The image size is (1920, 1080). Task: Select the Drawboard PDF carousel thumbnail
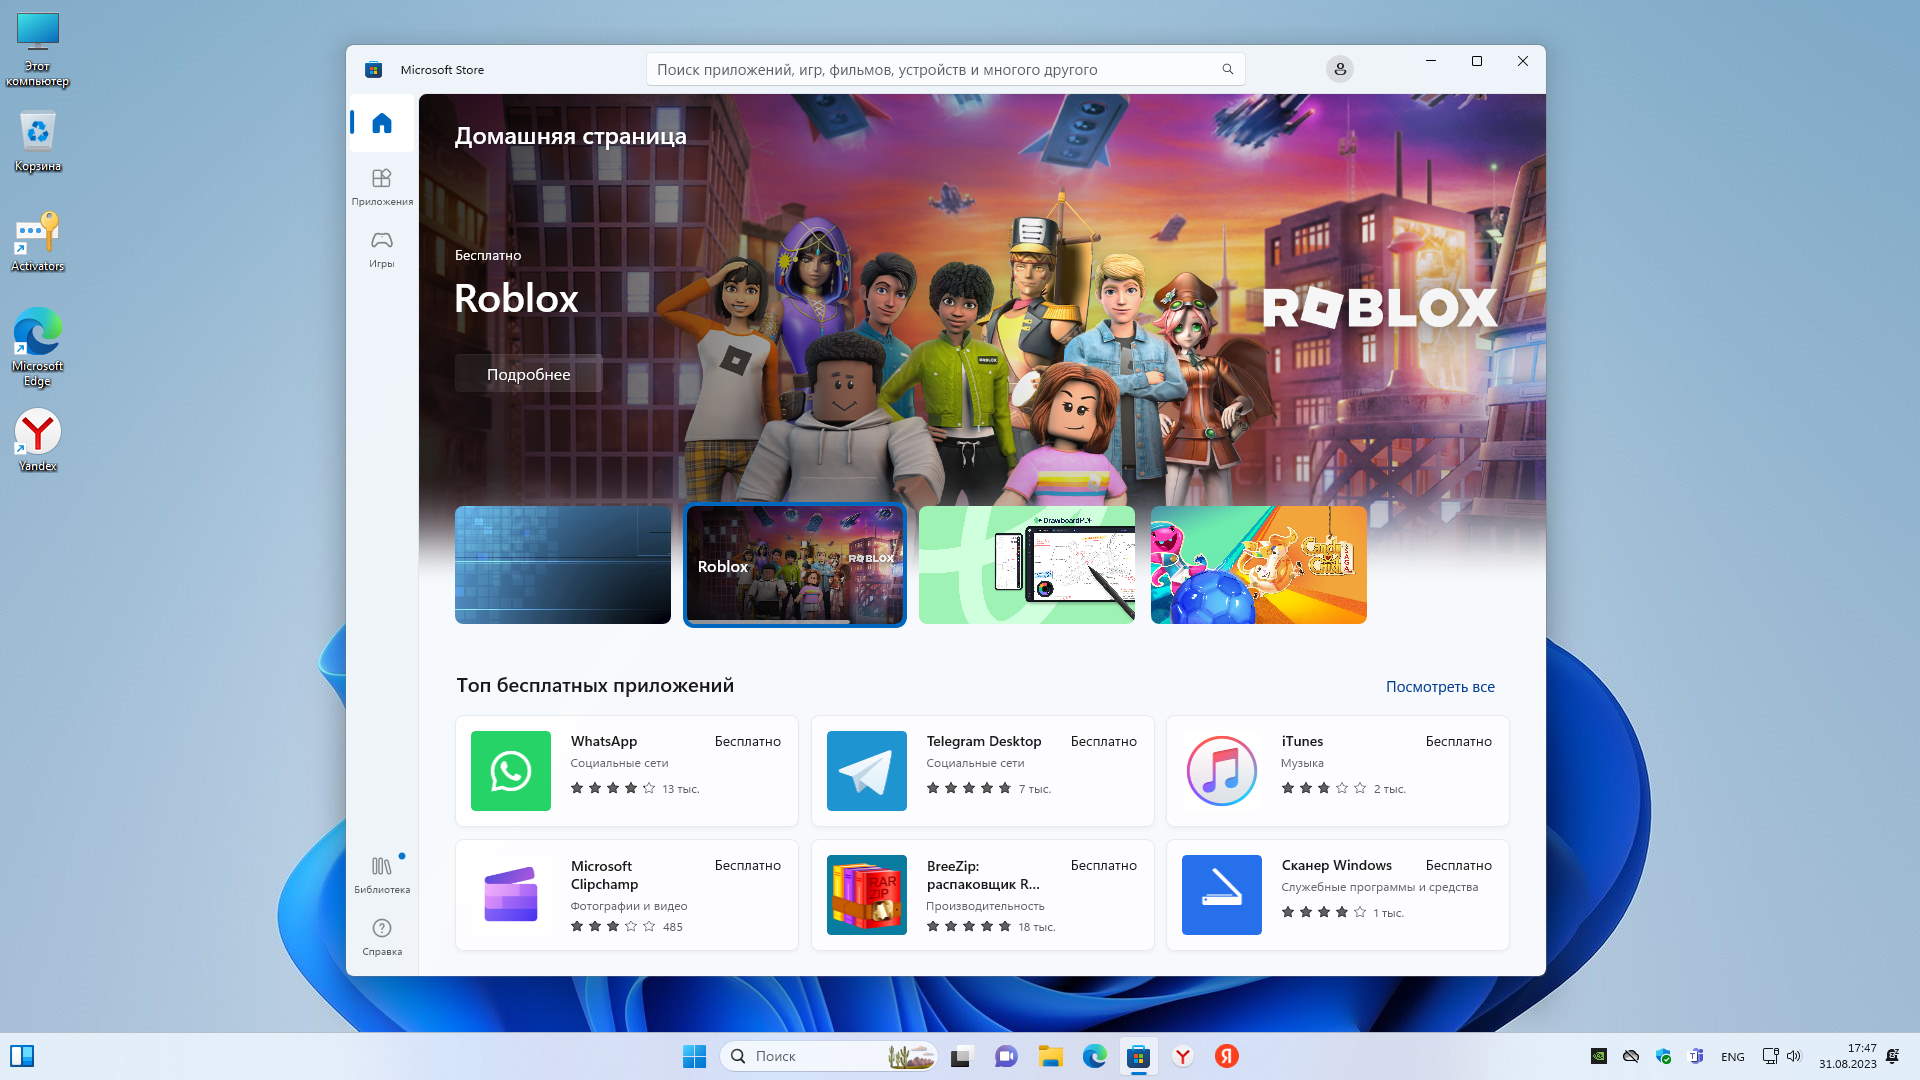[1026, 565]
